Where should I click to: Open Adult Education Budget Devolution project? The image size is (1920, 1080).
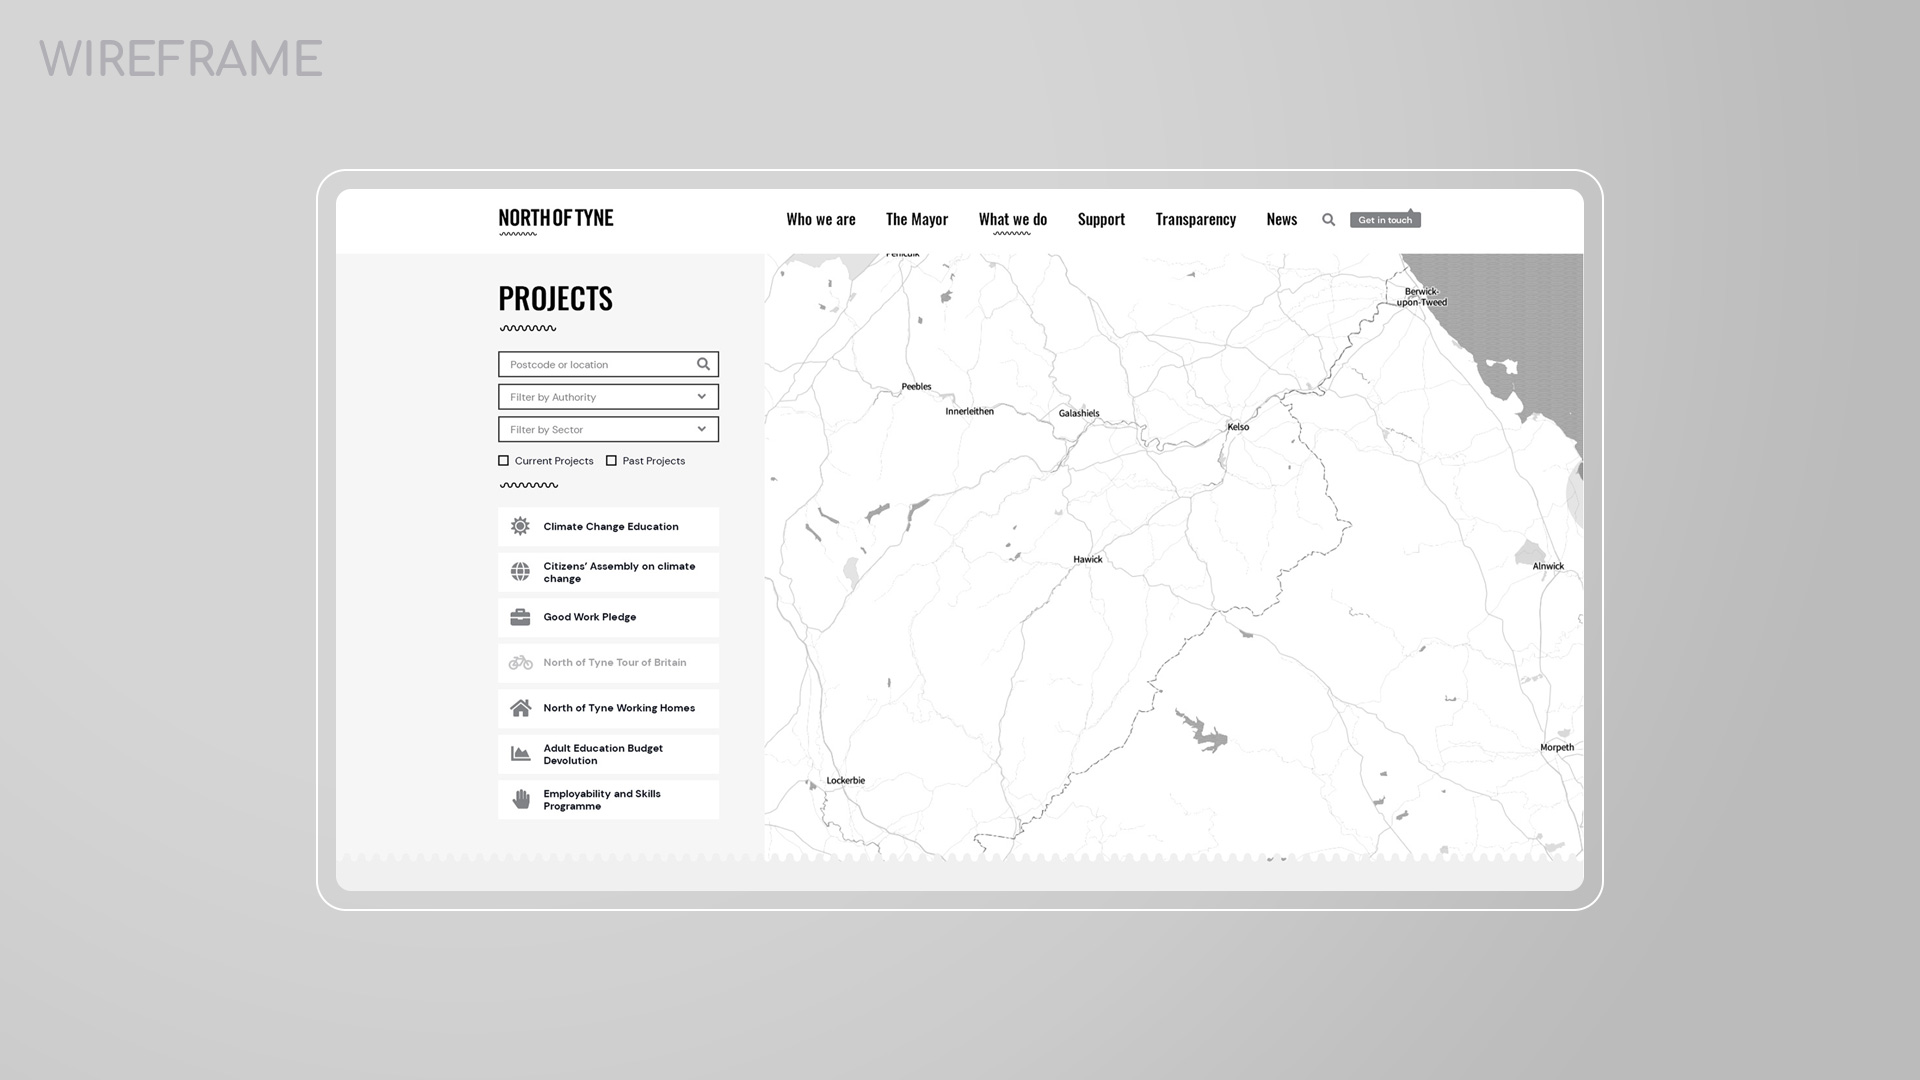click(x=608, y=754)
